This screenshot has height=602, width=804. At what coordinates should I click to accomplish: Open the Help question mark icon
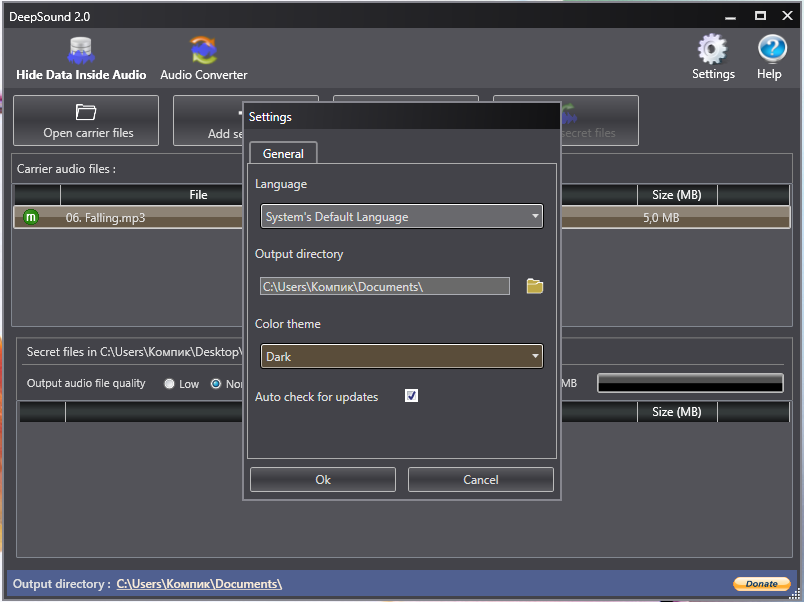(x=771, y=49)
